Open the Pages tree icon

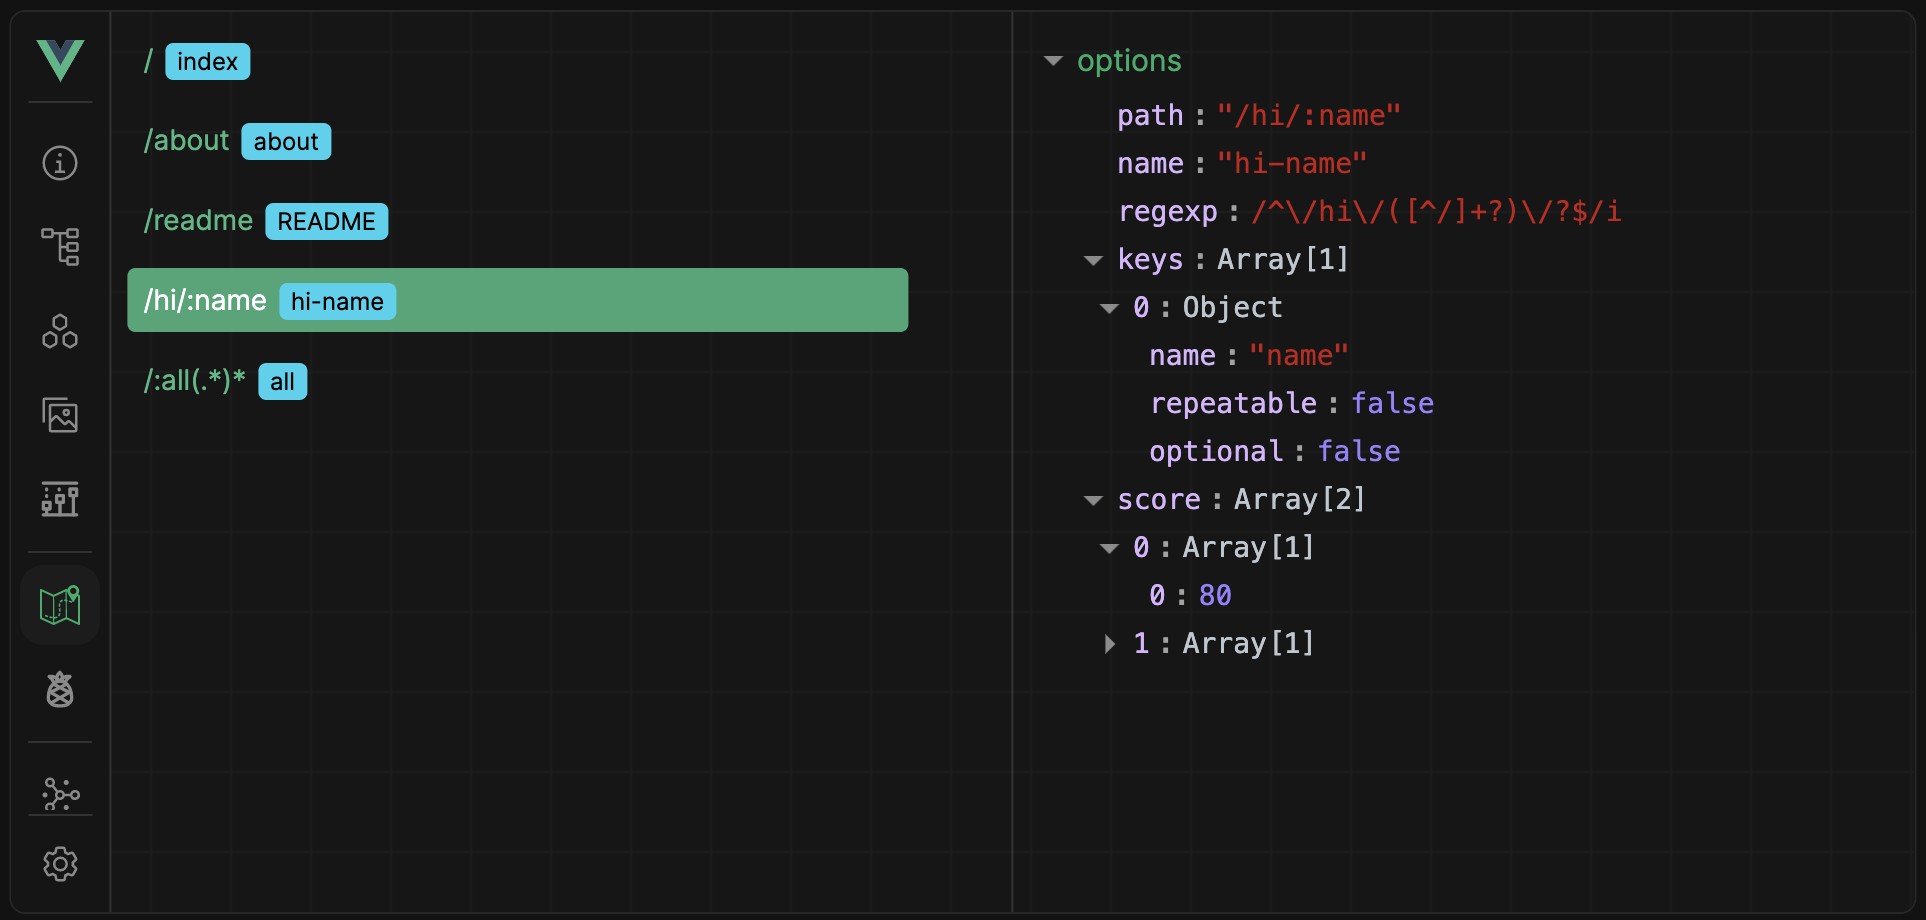click(60, 246)
